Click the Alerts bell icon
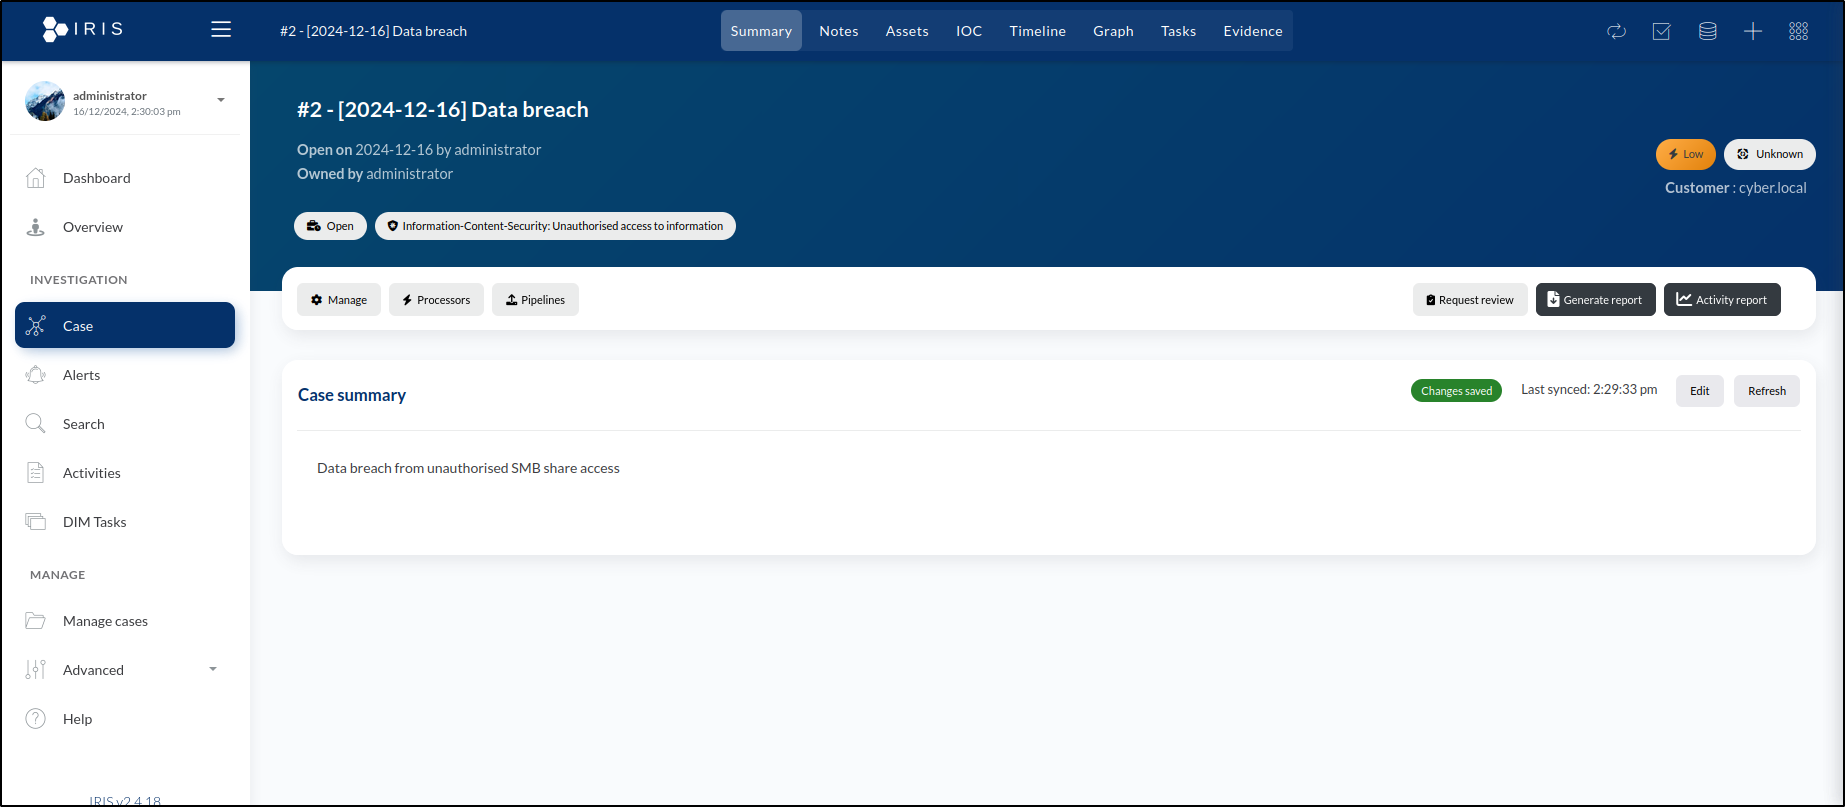 [36, 375]
